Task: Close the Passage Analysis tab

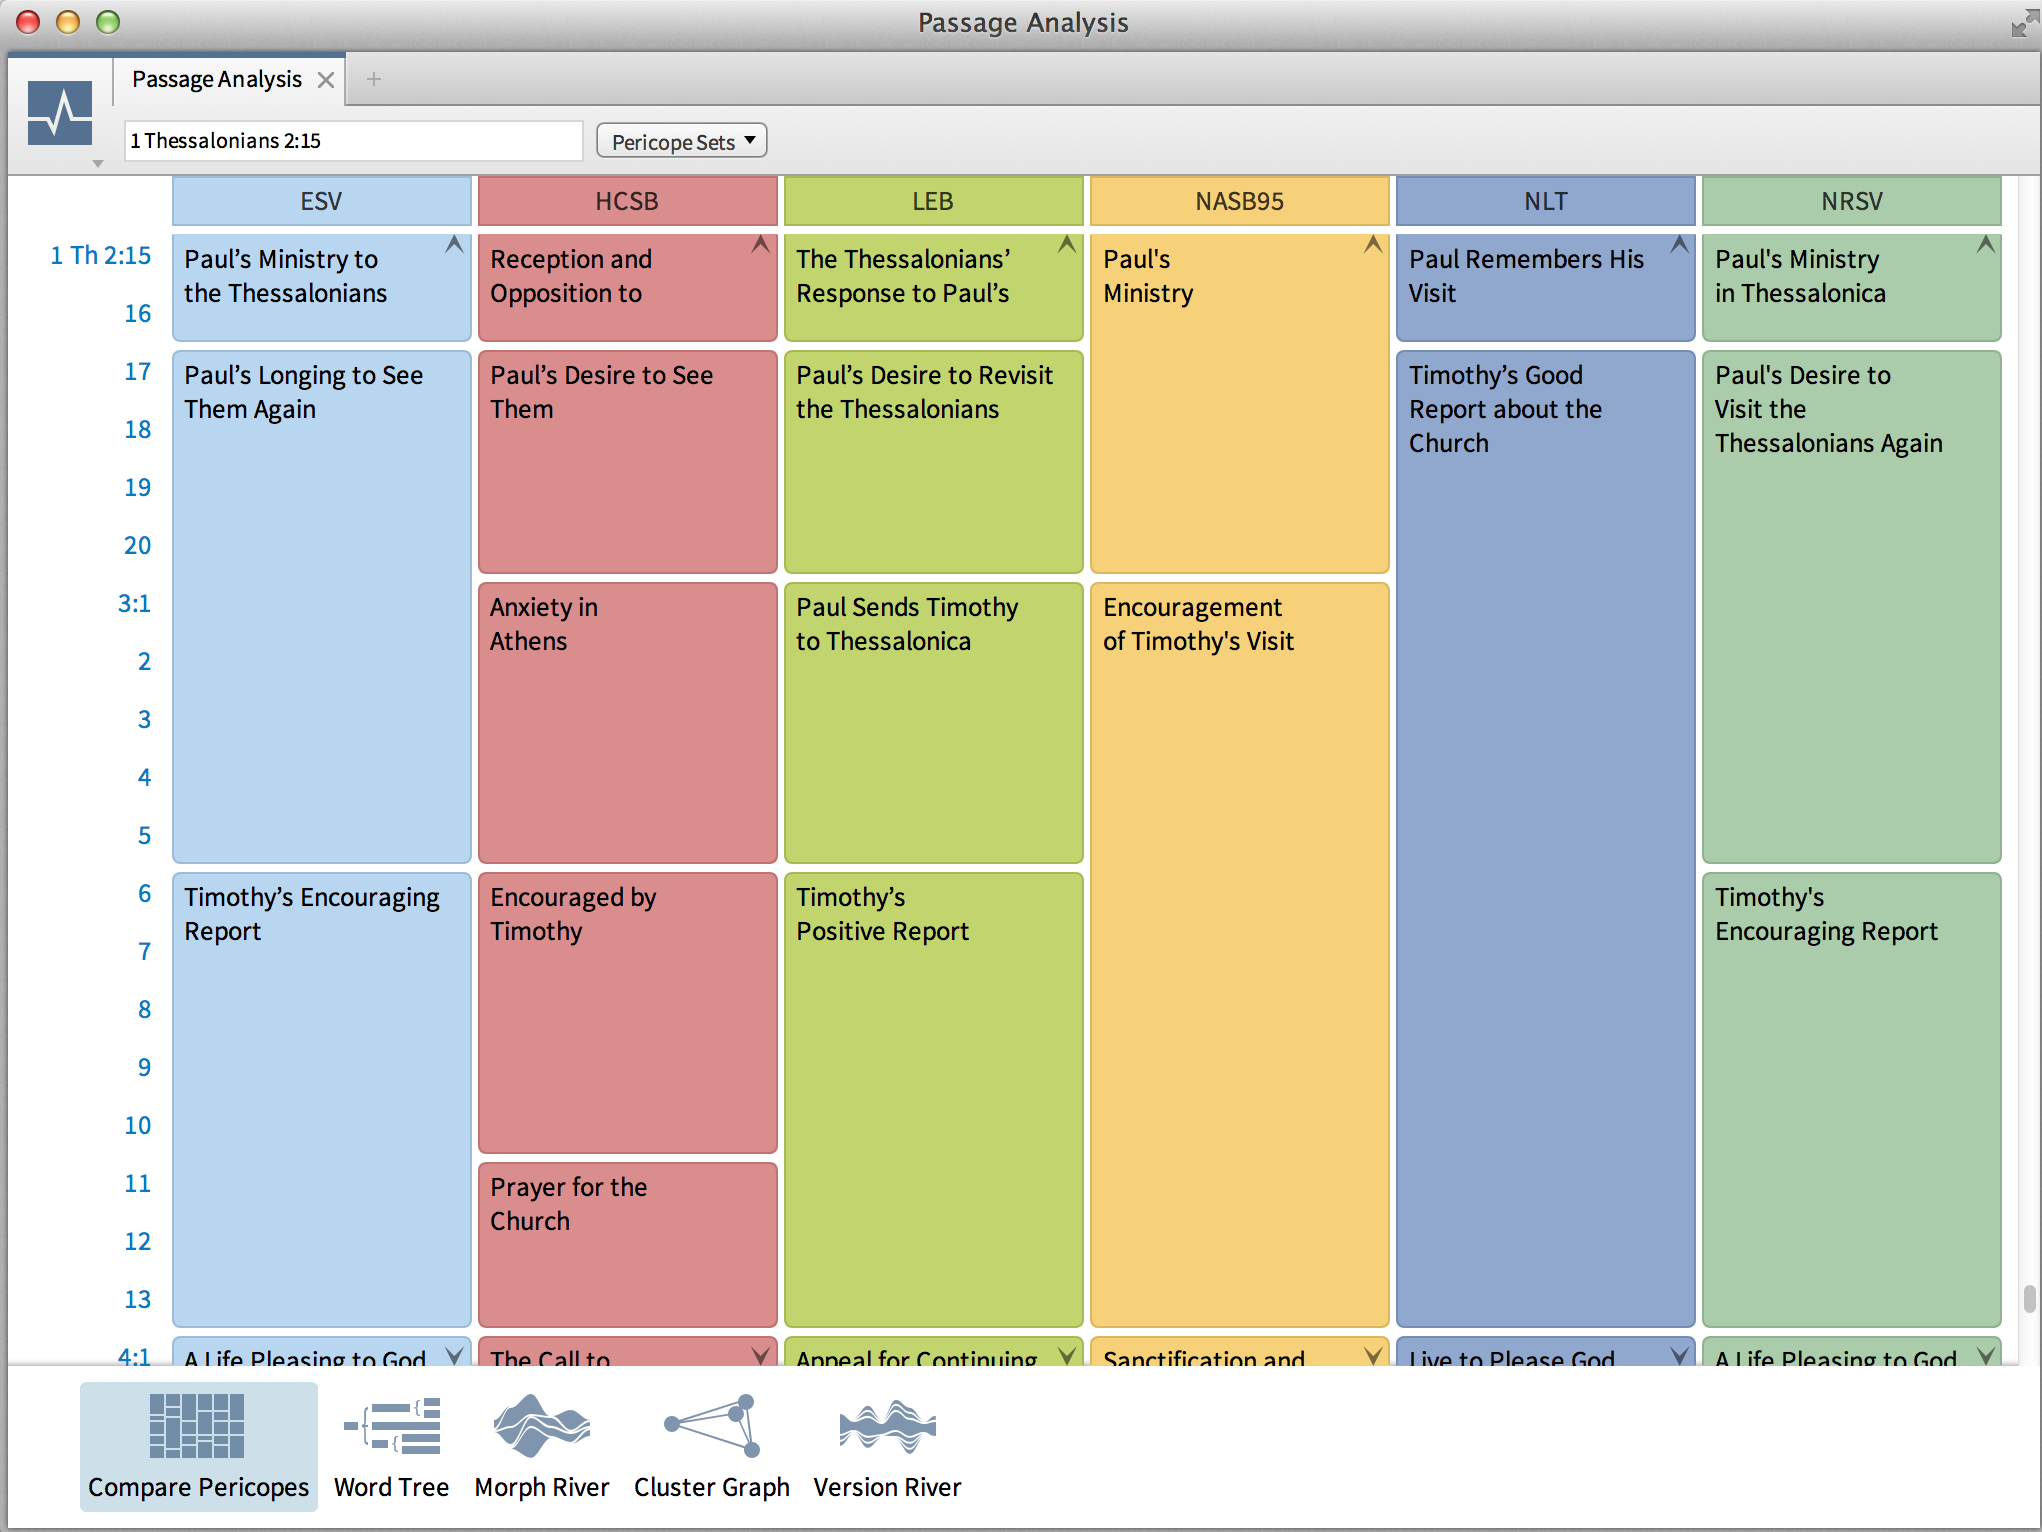Action: coord(326,80)
